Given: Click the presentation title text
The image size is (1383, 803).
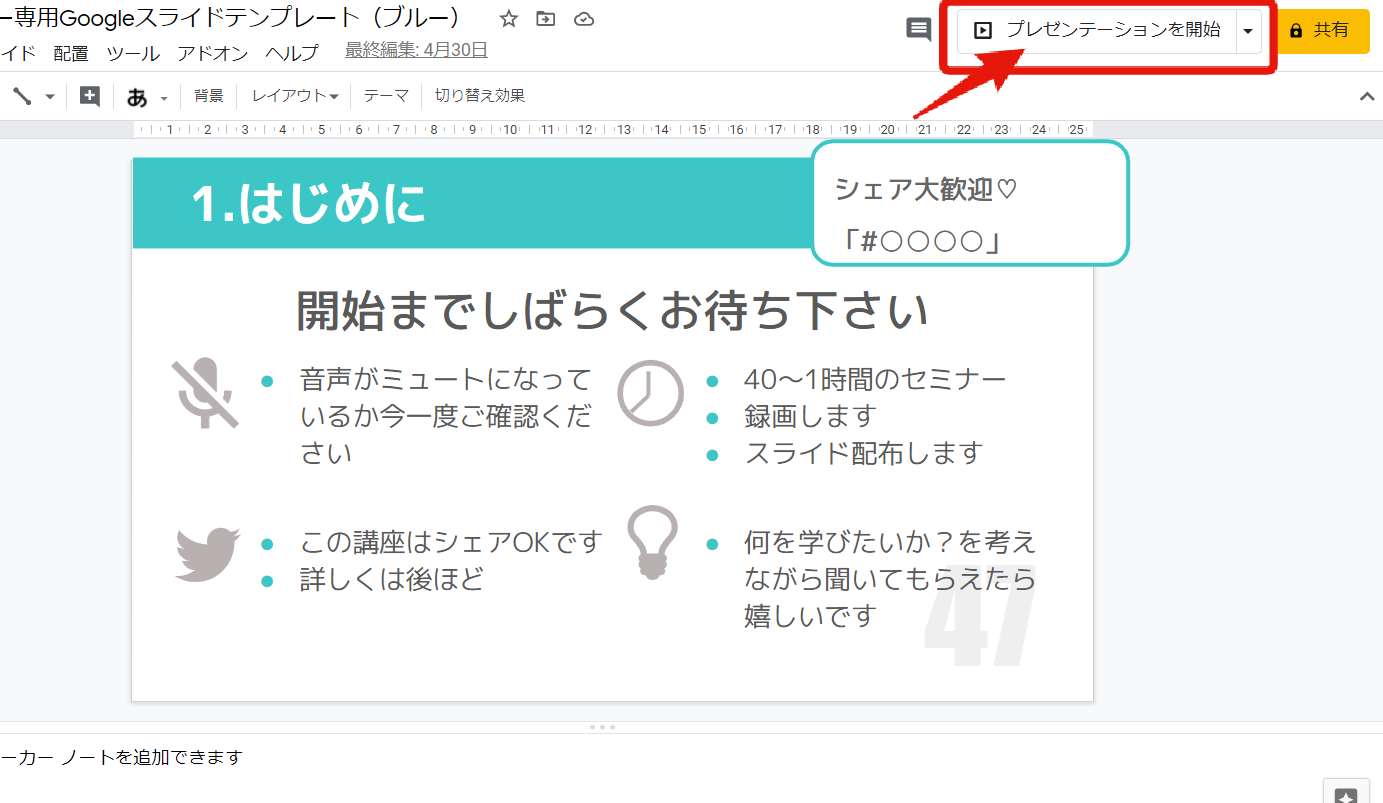Looking at the screenshot, I should tap(231, 18).
